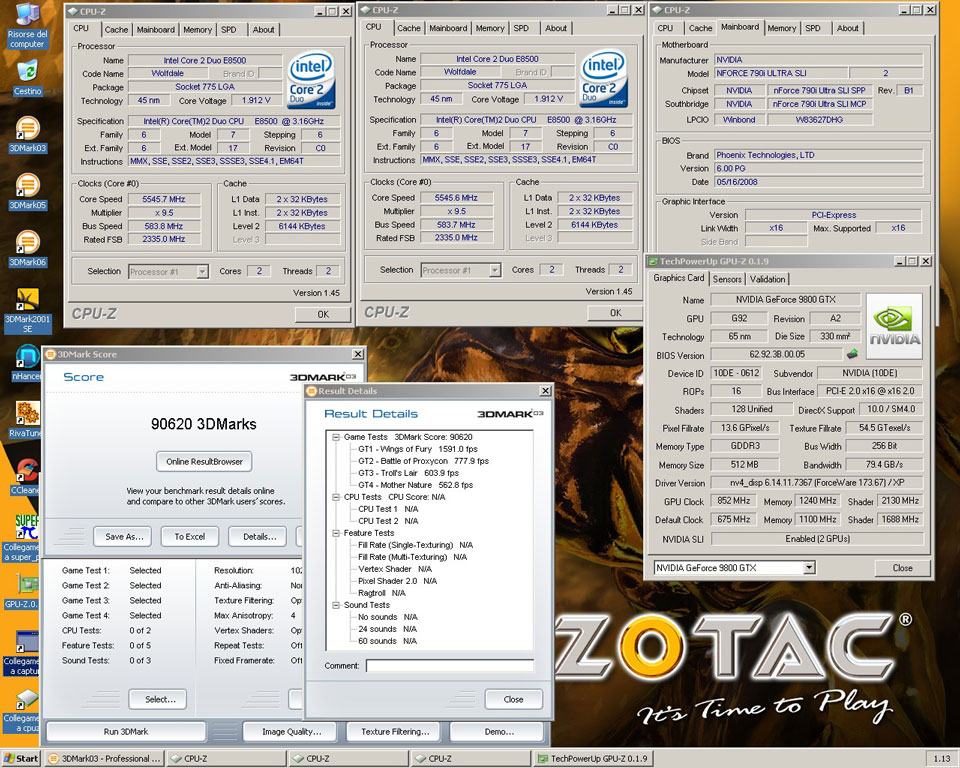
Task: Open the Mainboard tab in middle CPU-Z window
Action: (448, 28)
